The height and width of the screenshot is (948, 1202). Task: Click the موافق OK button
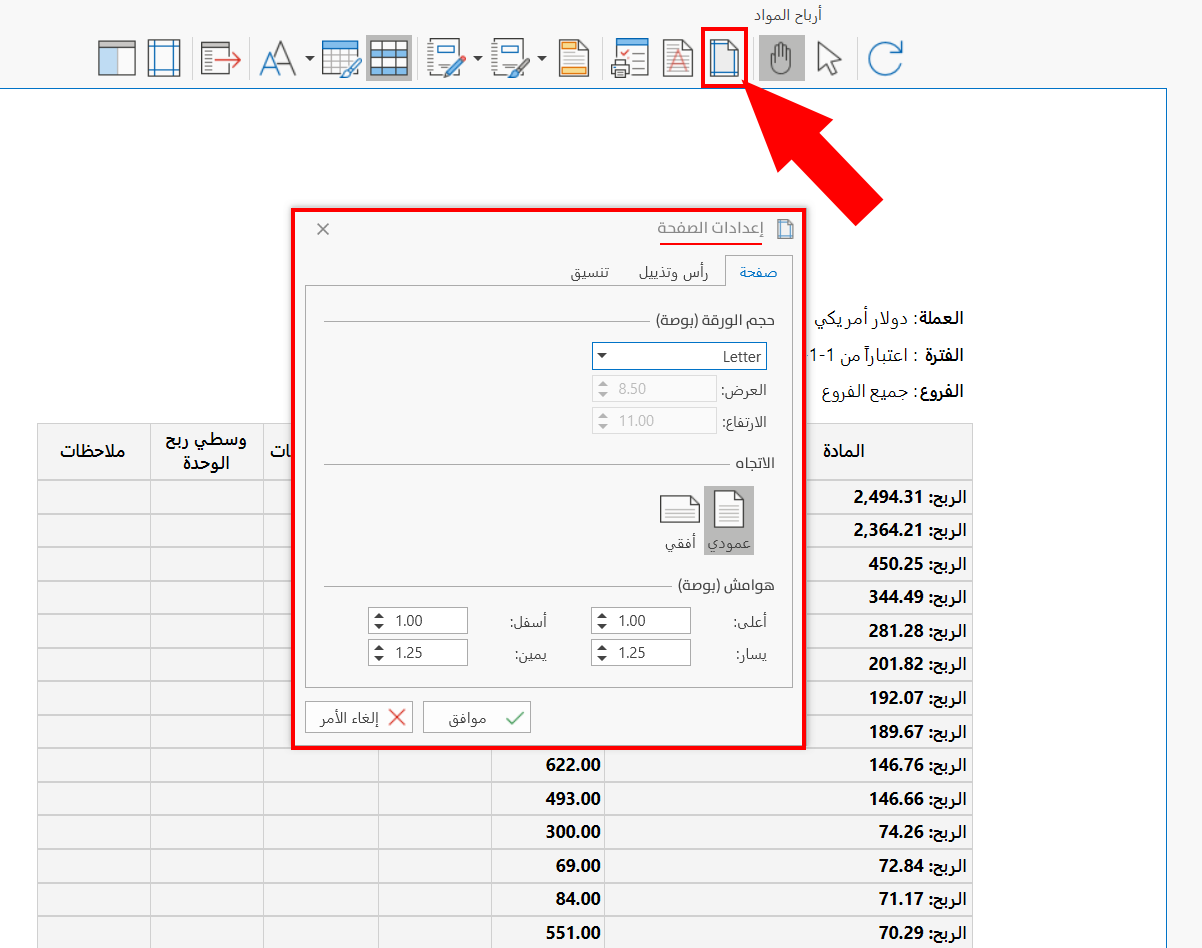pos(477,718)
